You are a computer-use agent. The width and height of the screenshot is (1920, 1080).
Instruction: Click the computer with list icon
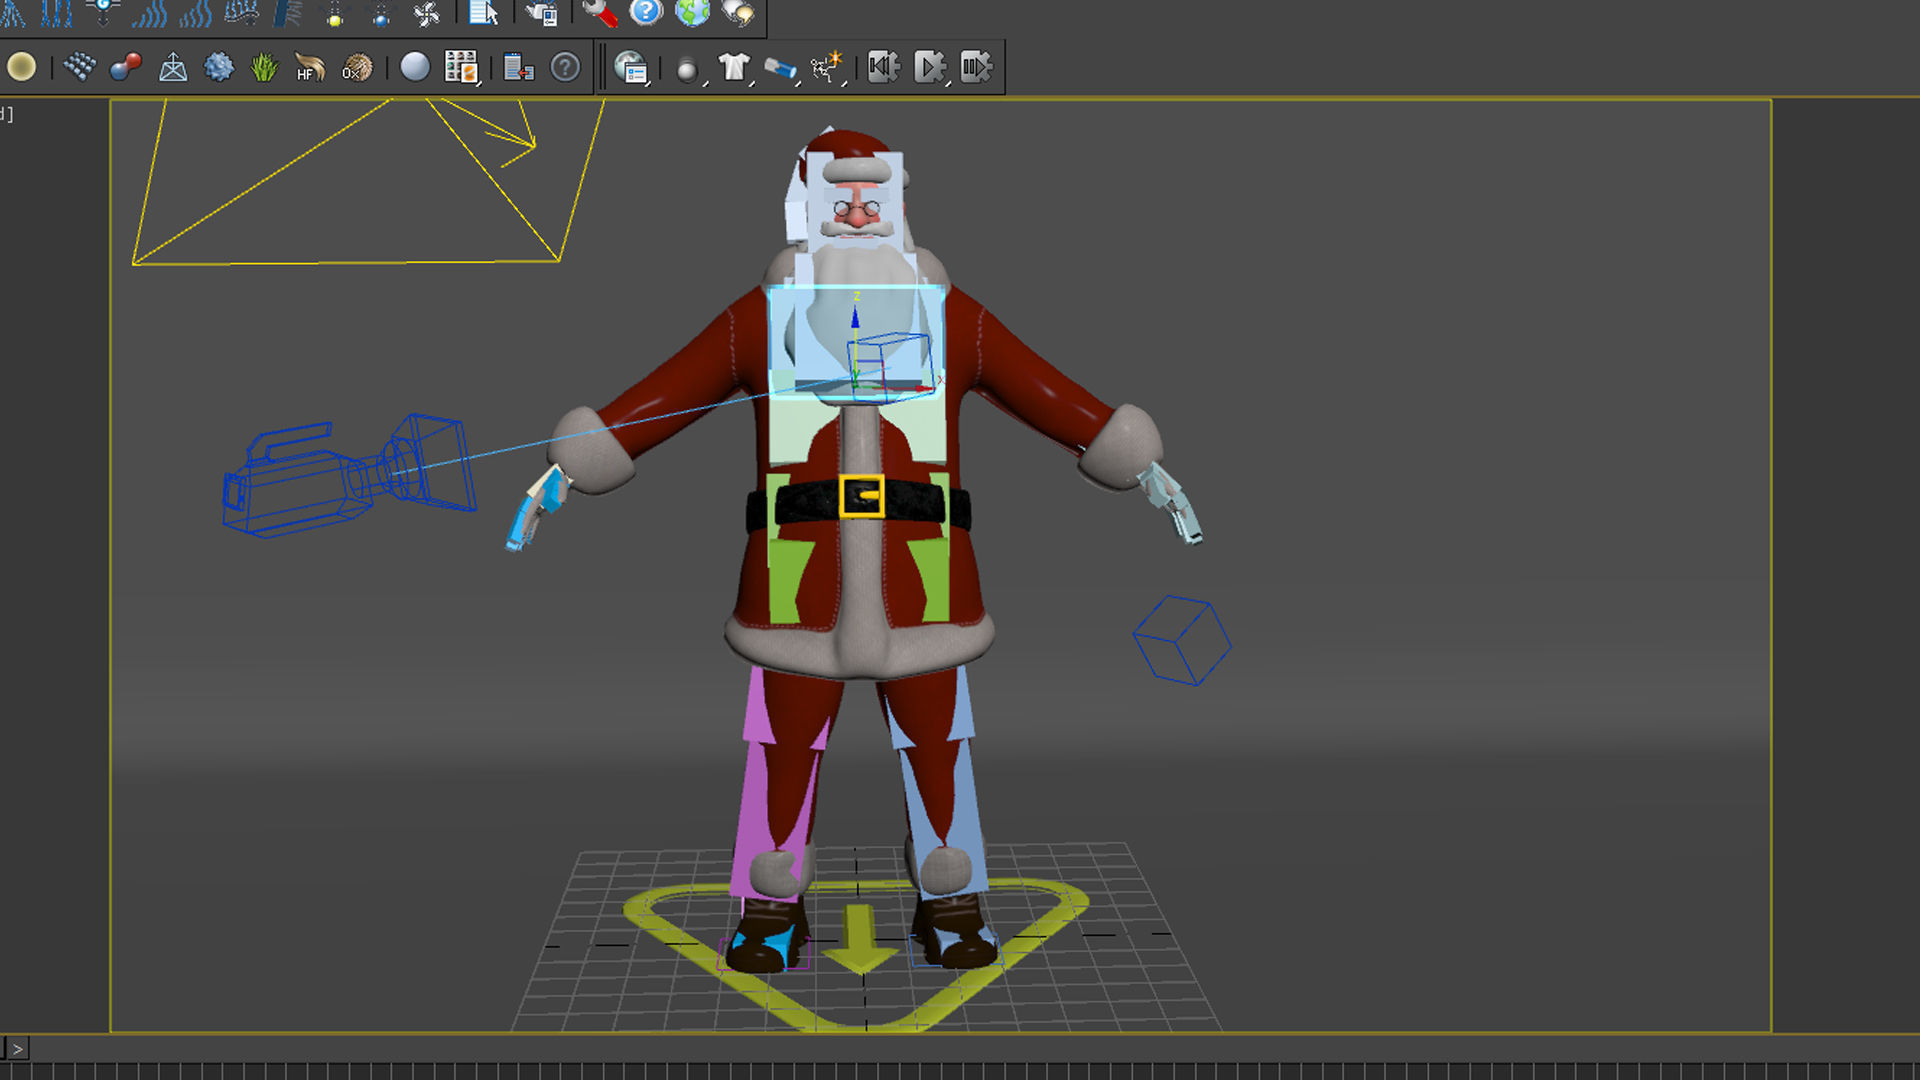(542, 13)
